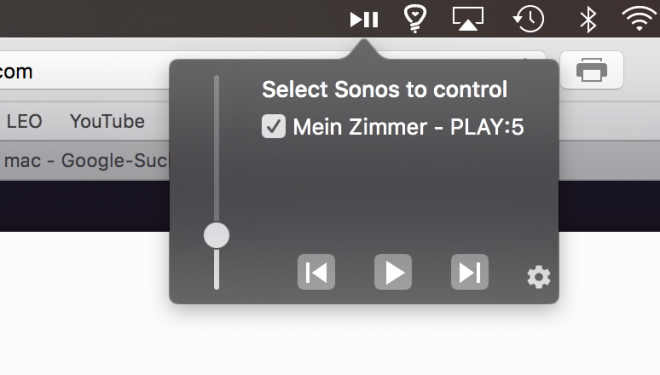
Task: Switch to the mac - Google-Suche tab
Action: (84, 161)
